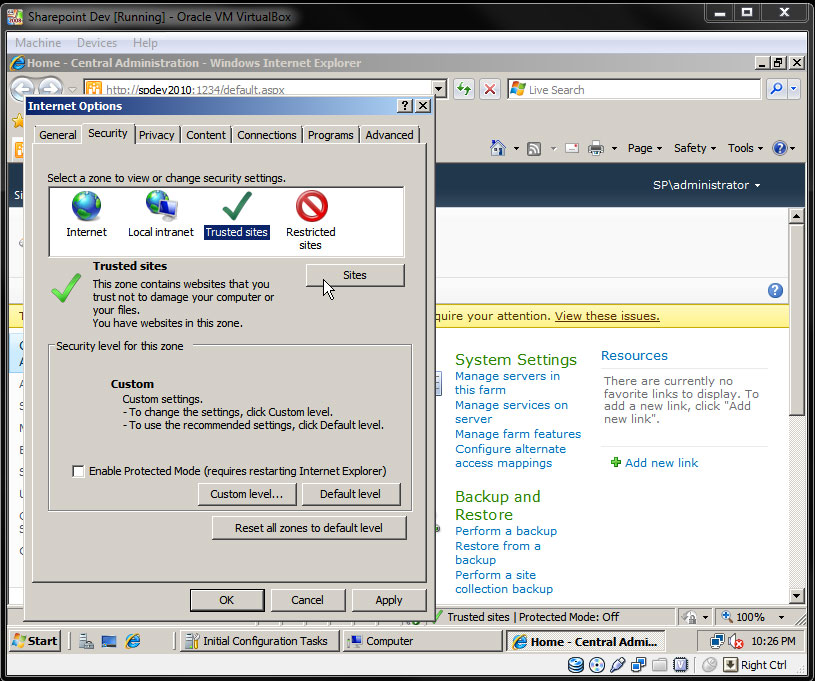
Task: Open View these issues link
Action: (x=607, y=316)
